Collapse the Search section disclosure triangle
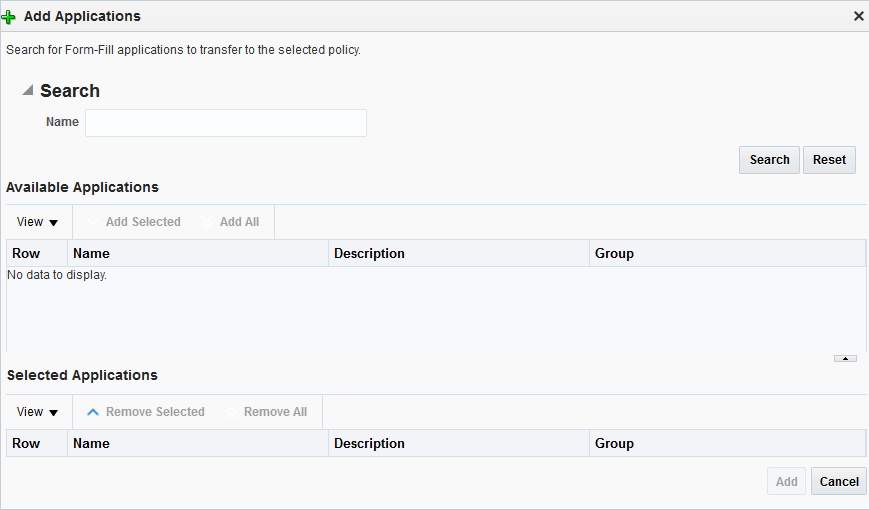The image size is (869, 510). pos(28,90)
